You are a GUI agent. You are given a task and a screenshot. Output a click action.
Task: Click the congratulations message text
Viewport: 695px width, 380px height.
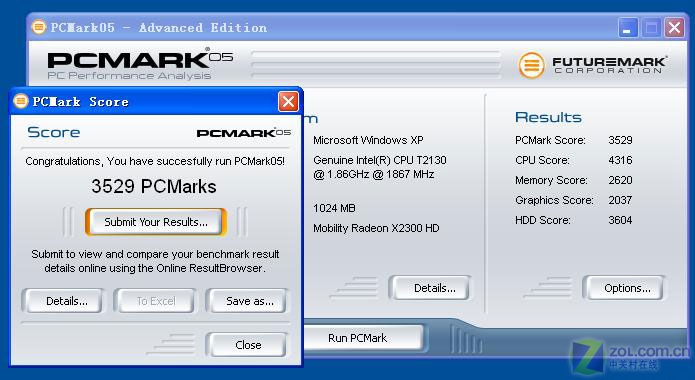click(155, 161)
